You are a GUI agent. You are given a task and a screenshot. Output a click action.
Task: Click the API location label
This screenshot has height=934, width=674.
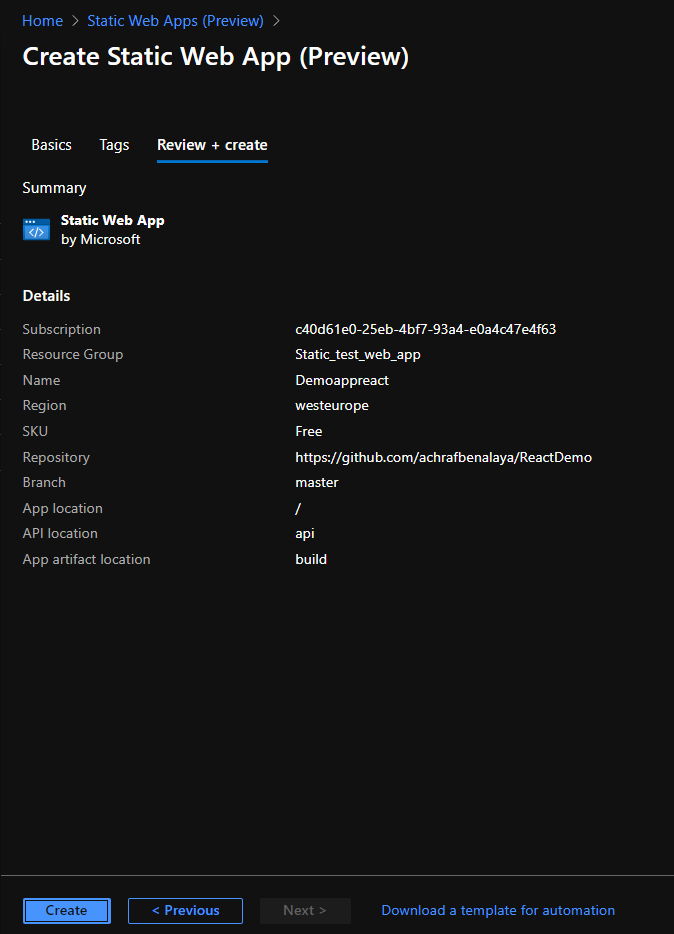pyautogui.click(x=60, y=534)
